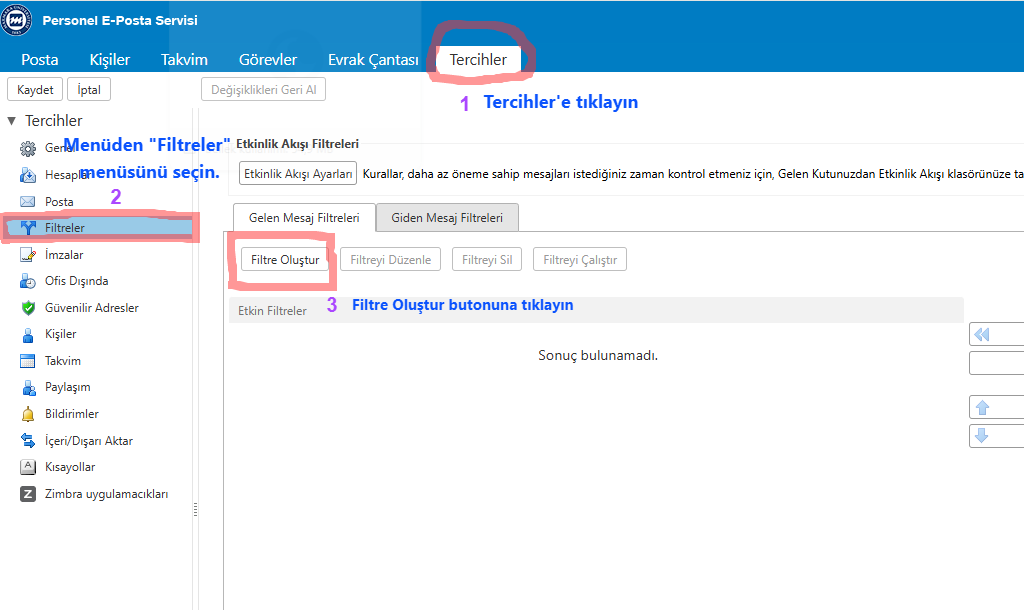Click the sidebar splitter grip handle
Image resolution: width=1024 pixels, height=610 pixels.
pos(195,509)
